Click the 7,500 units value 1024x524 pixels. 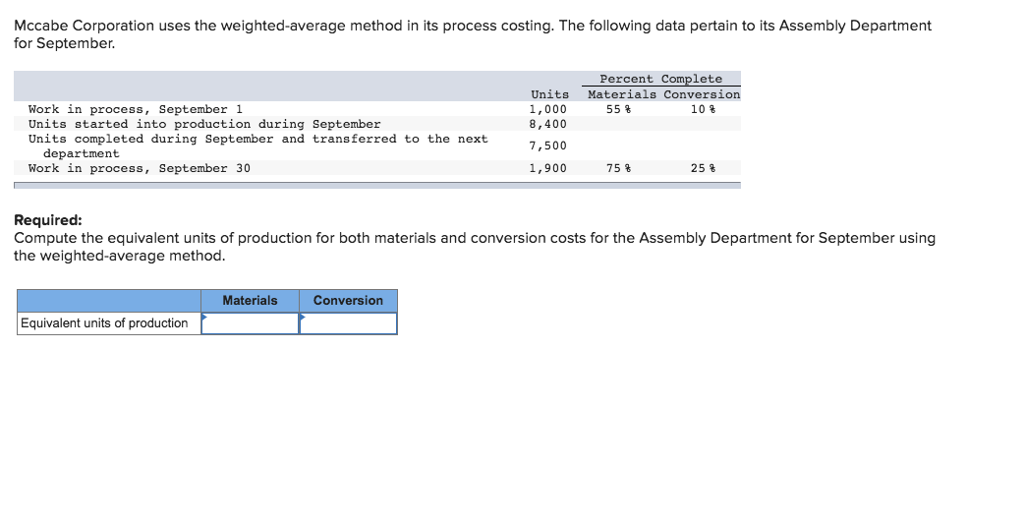pyautogui.click(x=548, y=146)
